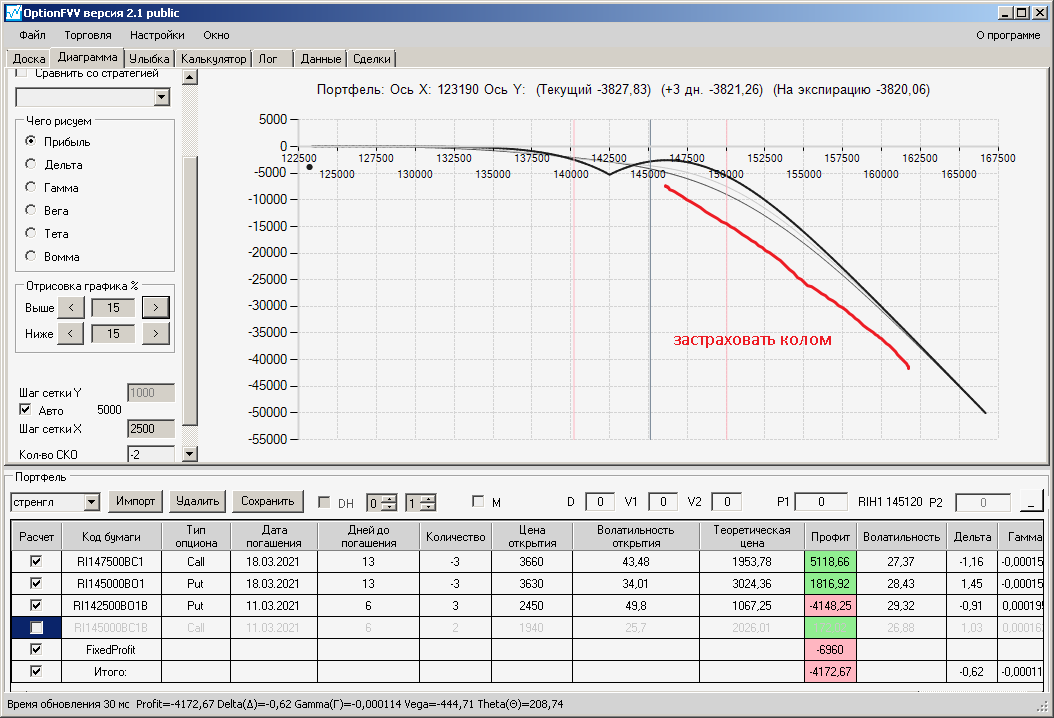Click the red Итого profit cell -4172,67
The width and height of the screenshot is (1054, 718).
(x=830, y=671)
